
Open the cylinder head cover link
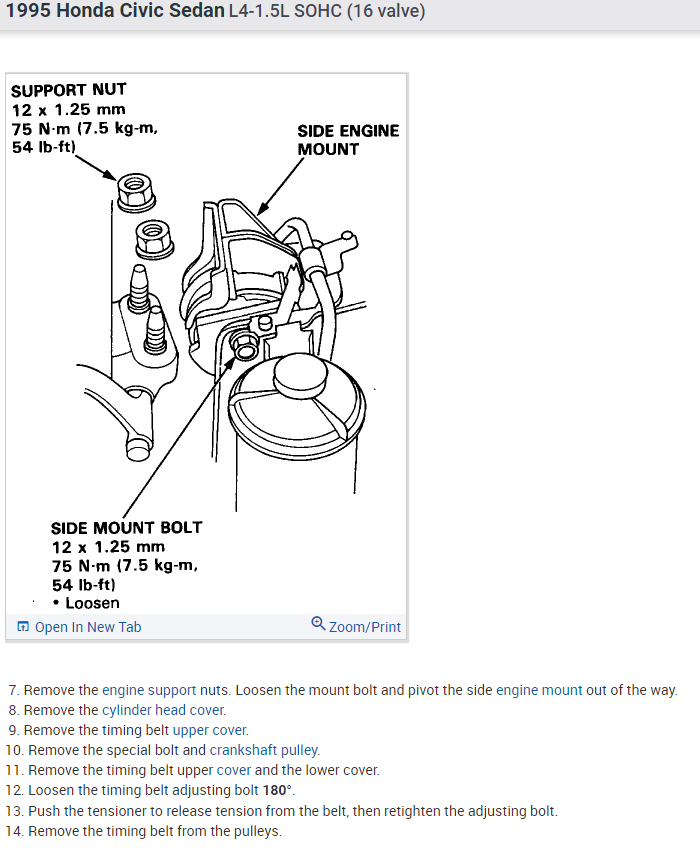click(163, 710)
